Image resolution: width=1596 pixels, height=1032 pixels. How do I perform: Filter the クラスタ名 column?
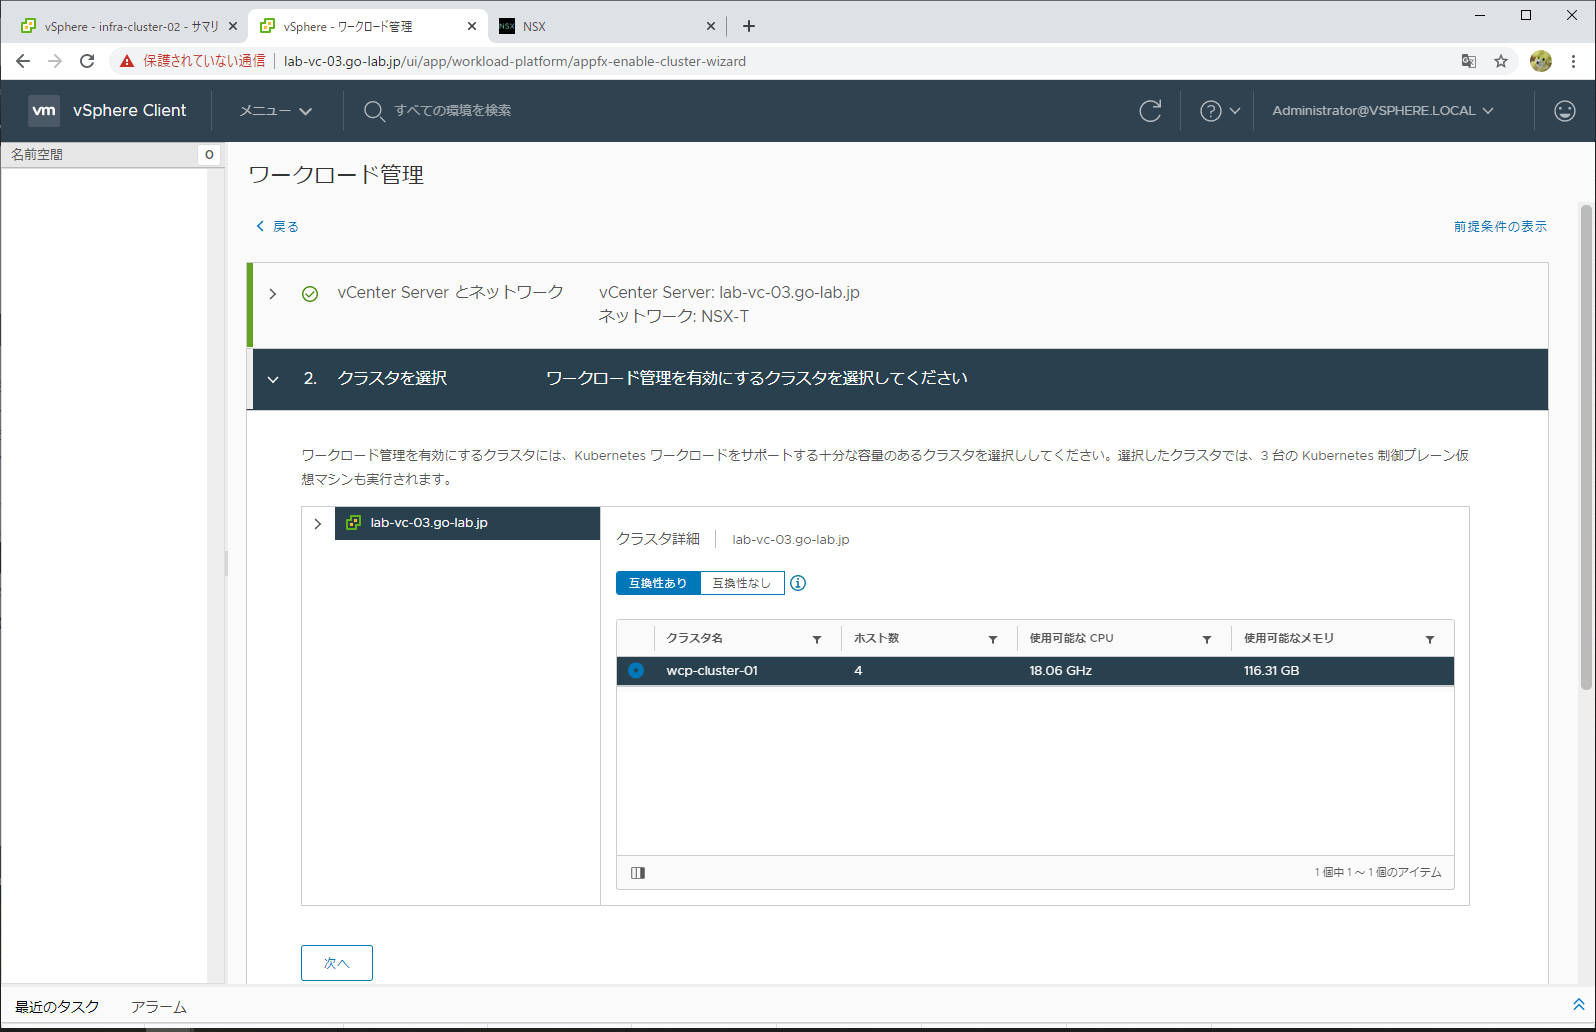point(817,639)
